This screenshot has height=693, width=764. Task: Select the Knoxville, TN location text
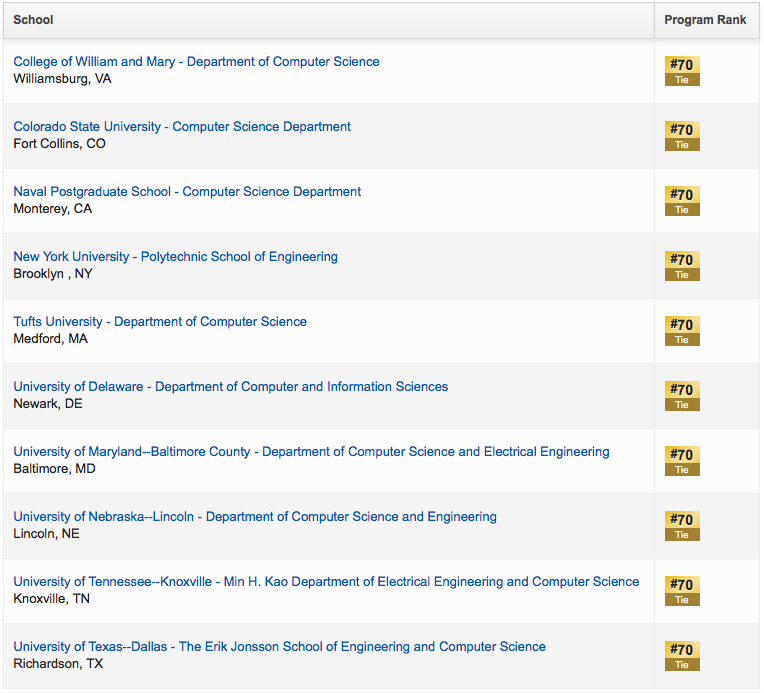[52, 599]
